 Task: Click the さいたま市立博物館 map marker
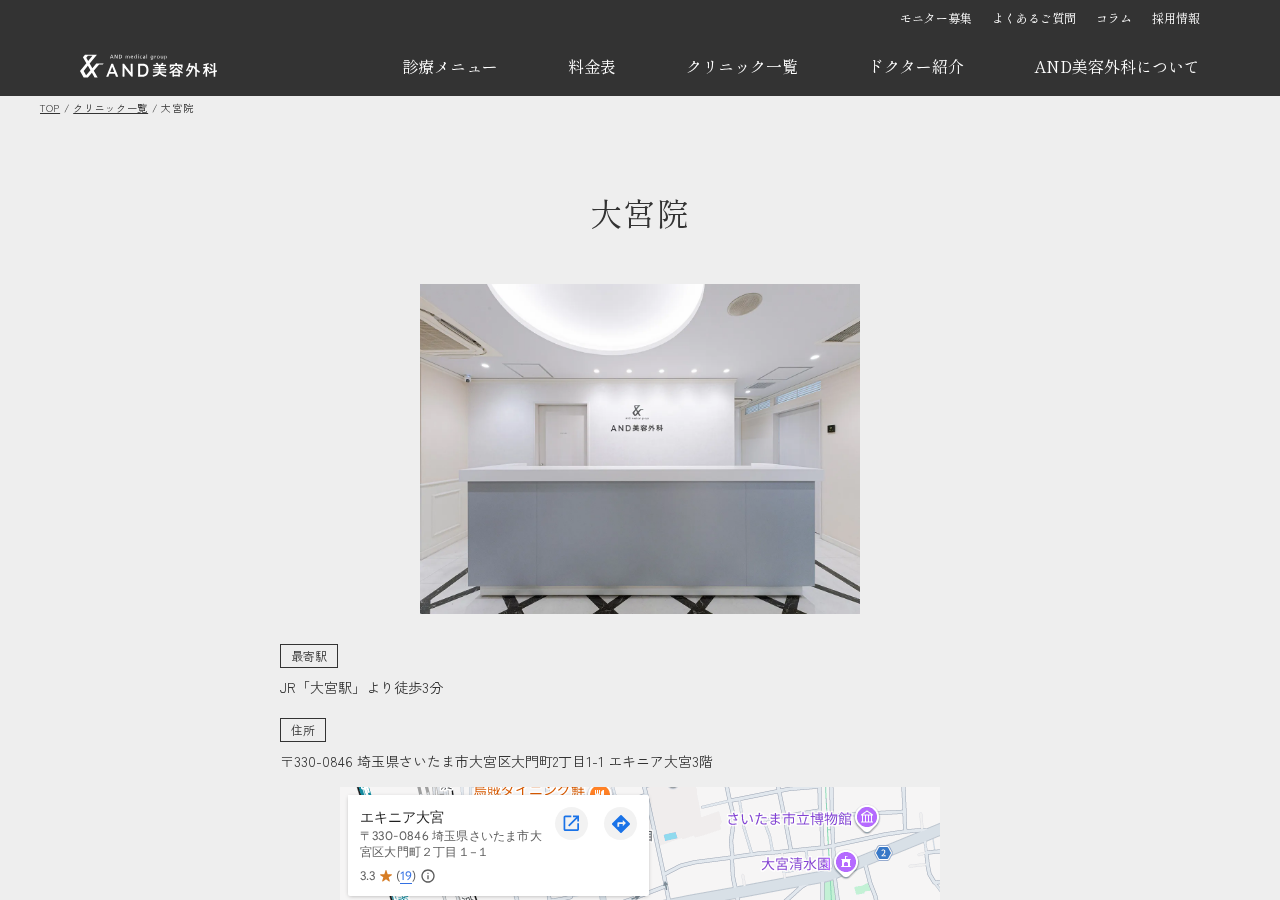click(867, 818)
